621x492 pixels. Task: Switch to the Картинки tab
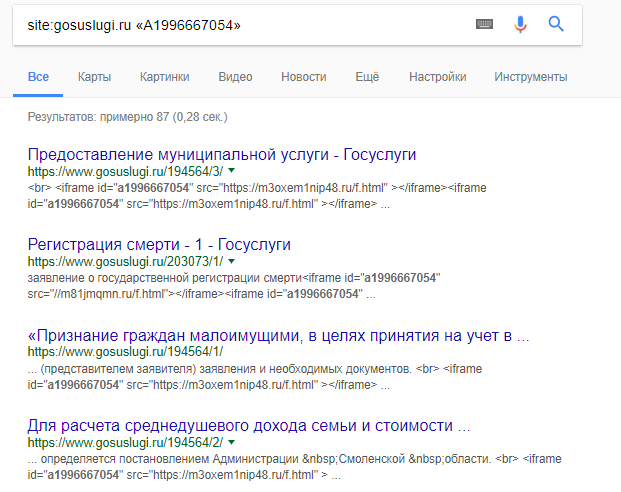[x=165, y=77]
